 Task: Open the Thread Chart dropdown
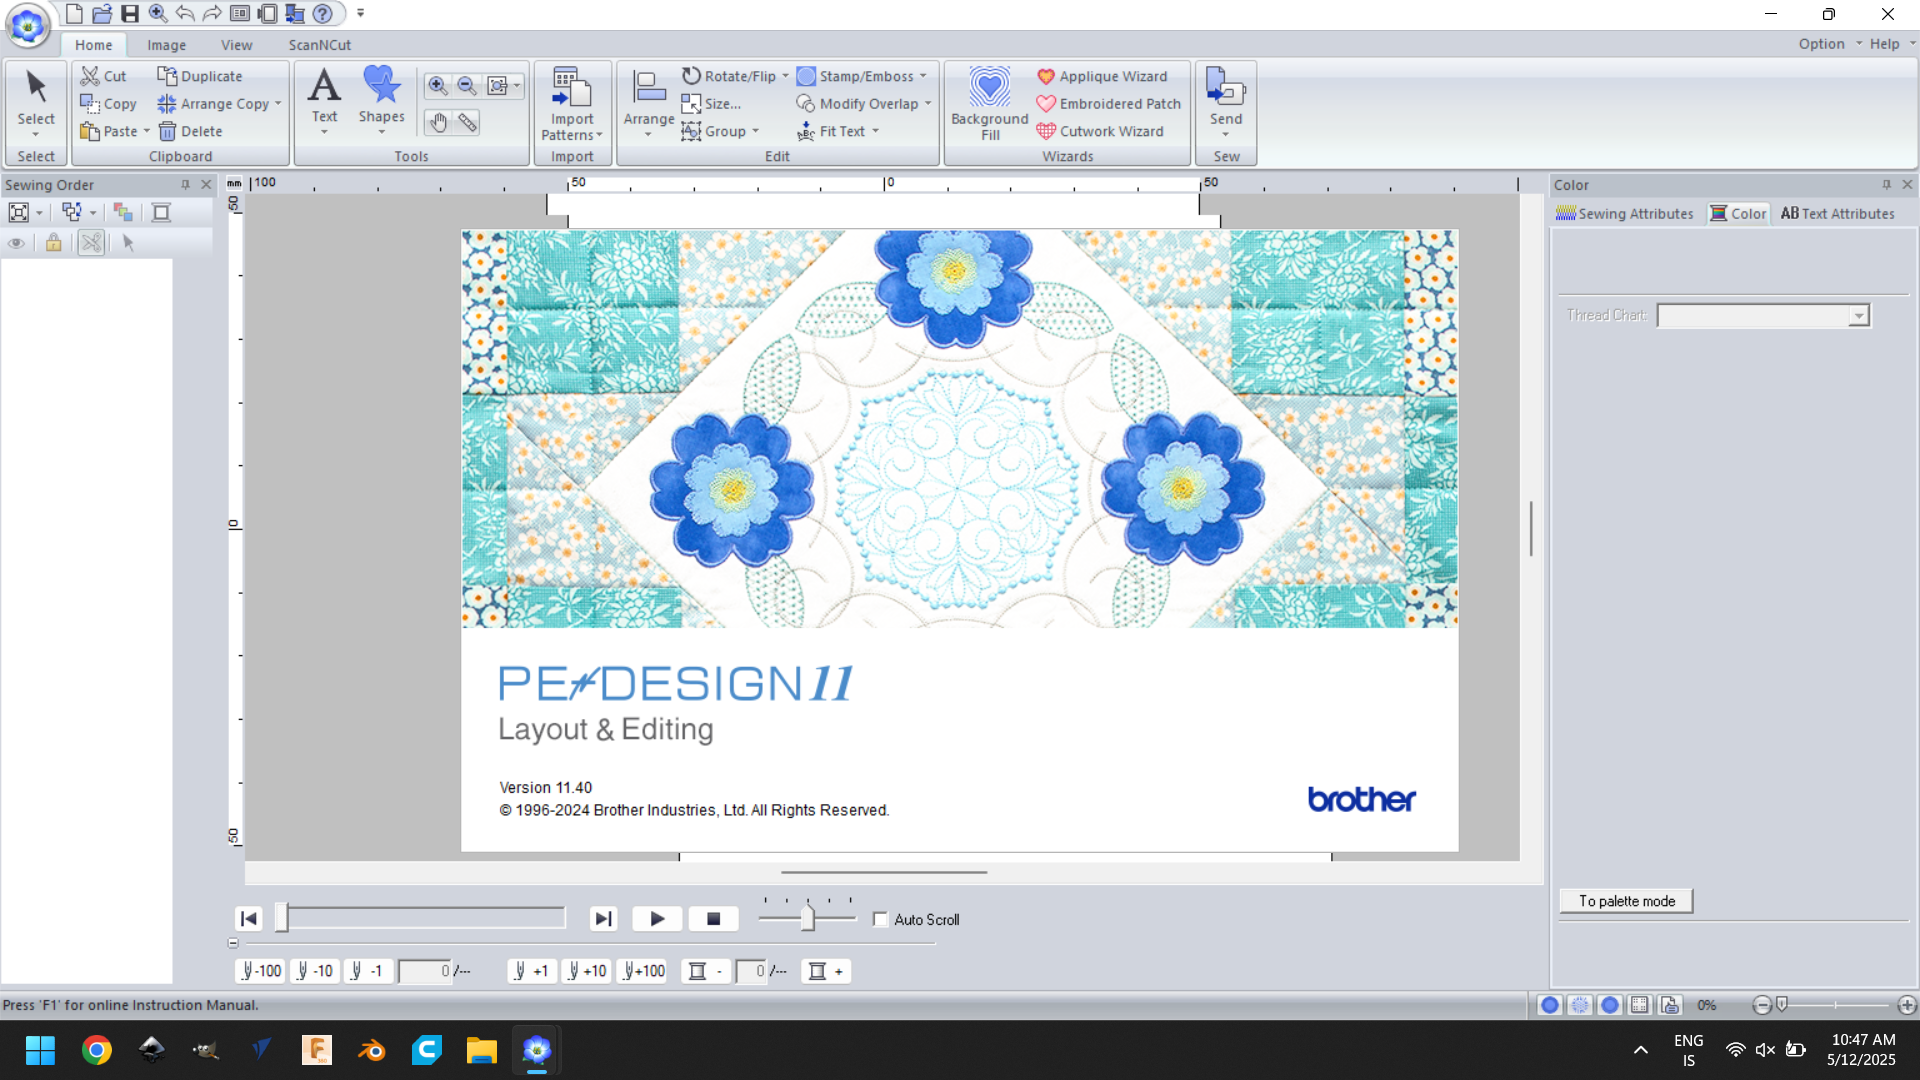point(1858,316)
